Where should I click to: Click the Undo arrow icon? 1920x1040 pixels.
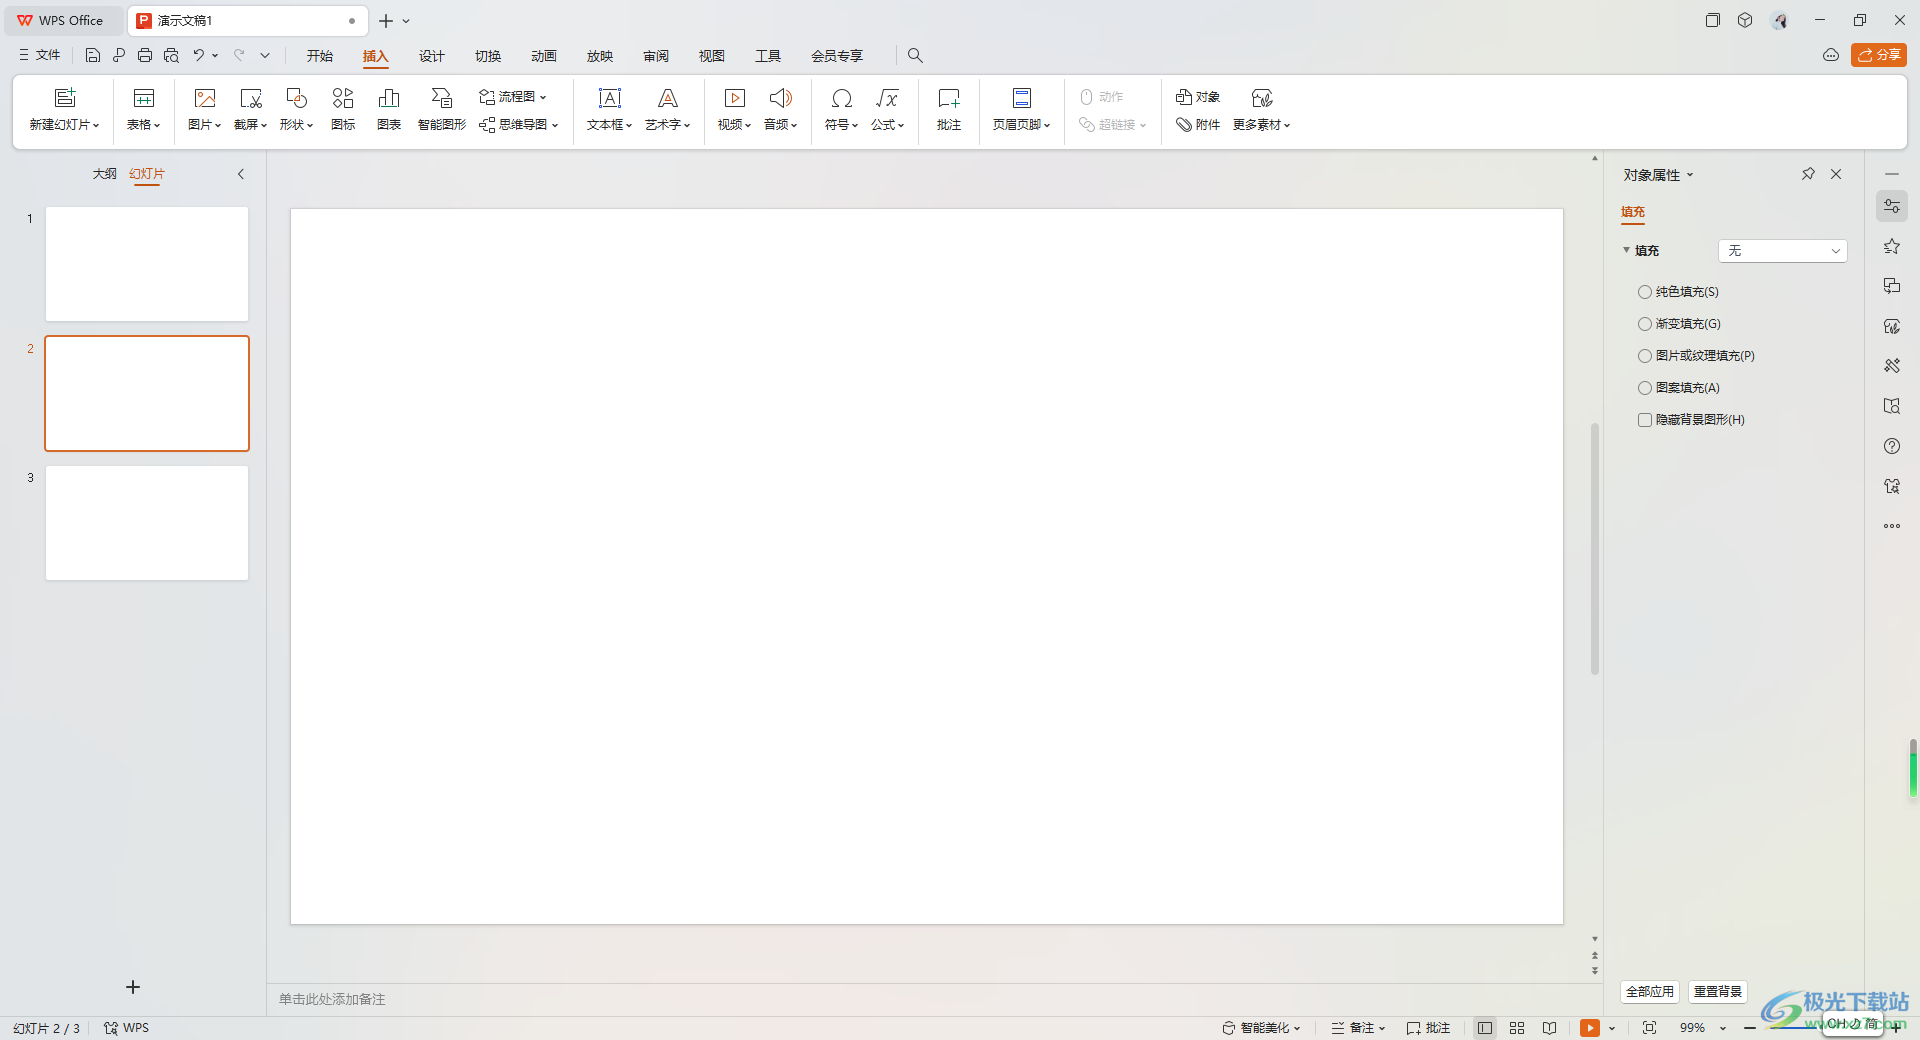(x=199, y=56)
